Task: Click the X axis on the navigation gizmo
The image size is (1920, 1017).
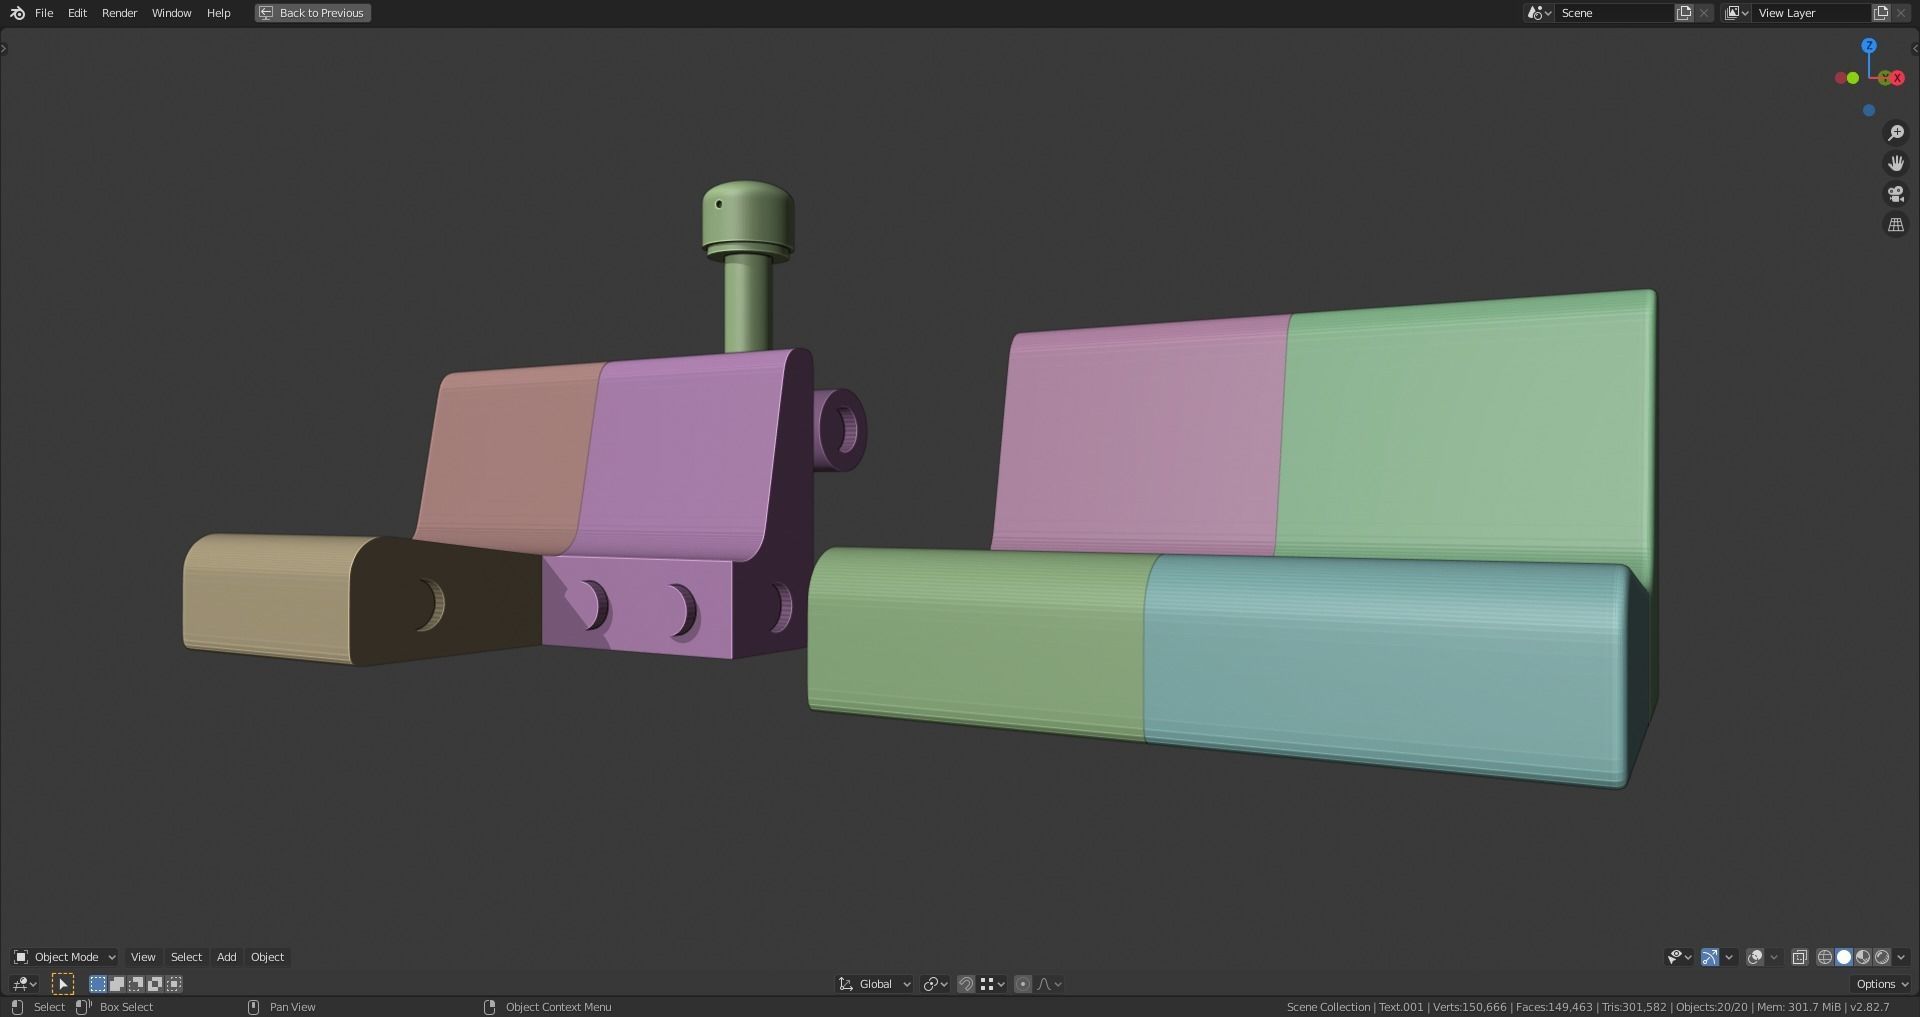Action: (1897, 78)
